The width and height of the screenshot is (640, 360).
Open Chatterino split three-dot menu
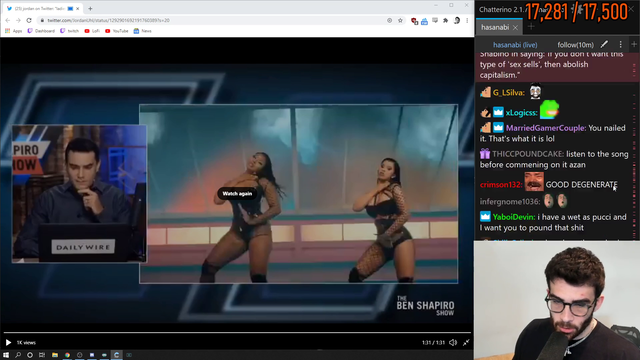pos(620,44)
